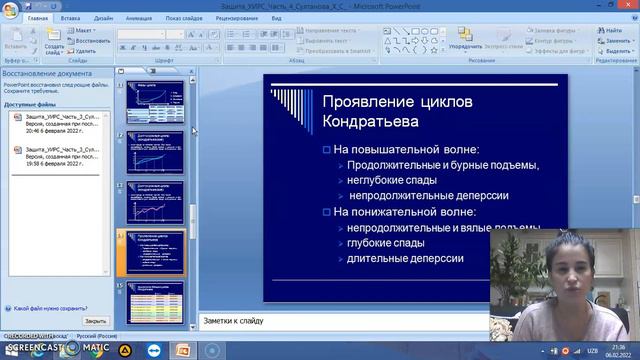Screen dimensions: 640x360
Task: Click the Восстановить slide button
Action: pyautogui.click(x=89, y=41)
